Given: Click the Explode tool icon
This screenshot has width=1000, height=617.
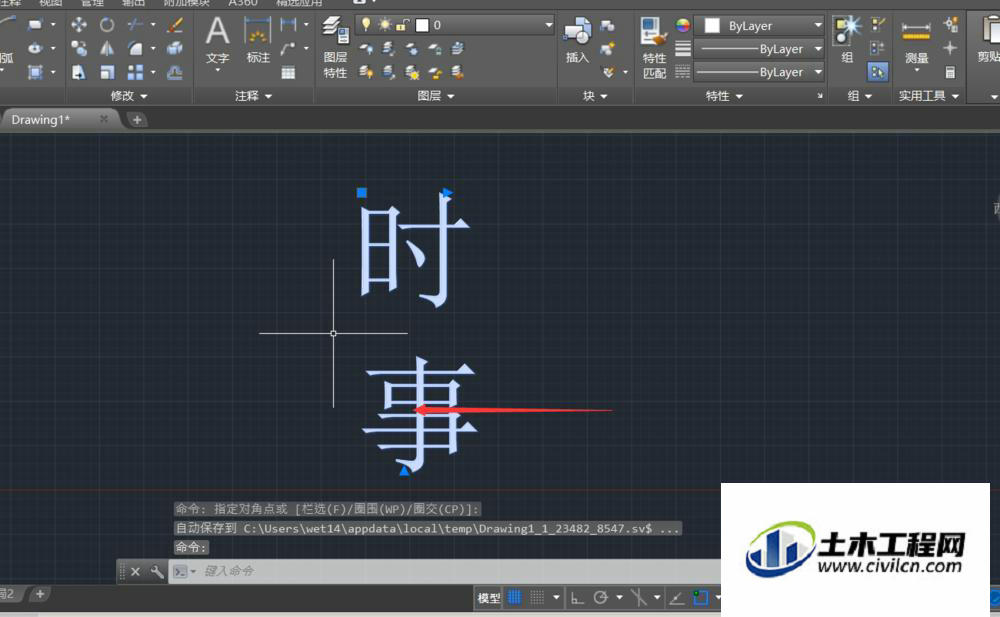Looking at the screenshot, I should (175, 48).
